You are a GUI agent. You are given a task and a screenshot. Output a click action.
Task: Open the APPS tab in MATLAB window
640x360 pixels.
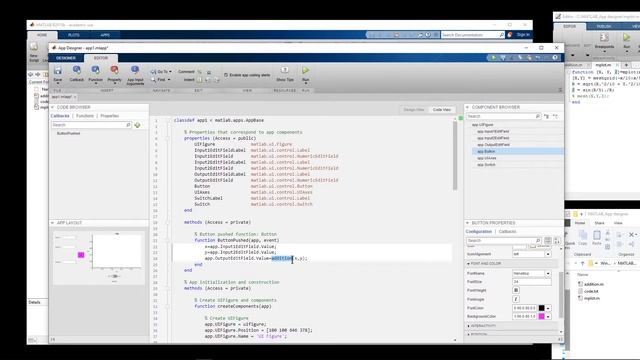(x=105, y=35)
